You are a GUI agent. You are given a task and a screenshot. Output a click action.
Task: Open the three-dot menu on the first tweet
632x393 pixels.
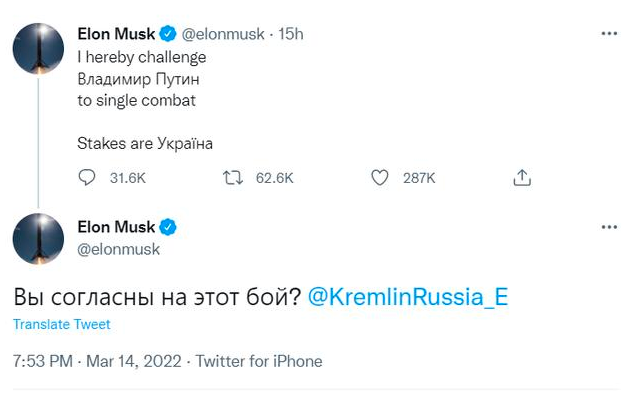609,34
